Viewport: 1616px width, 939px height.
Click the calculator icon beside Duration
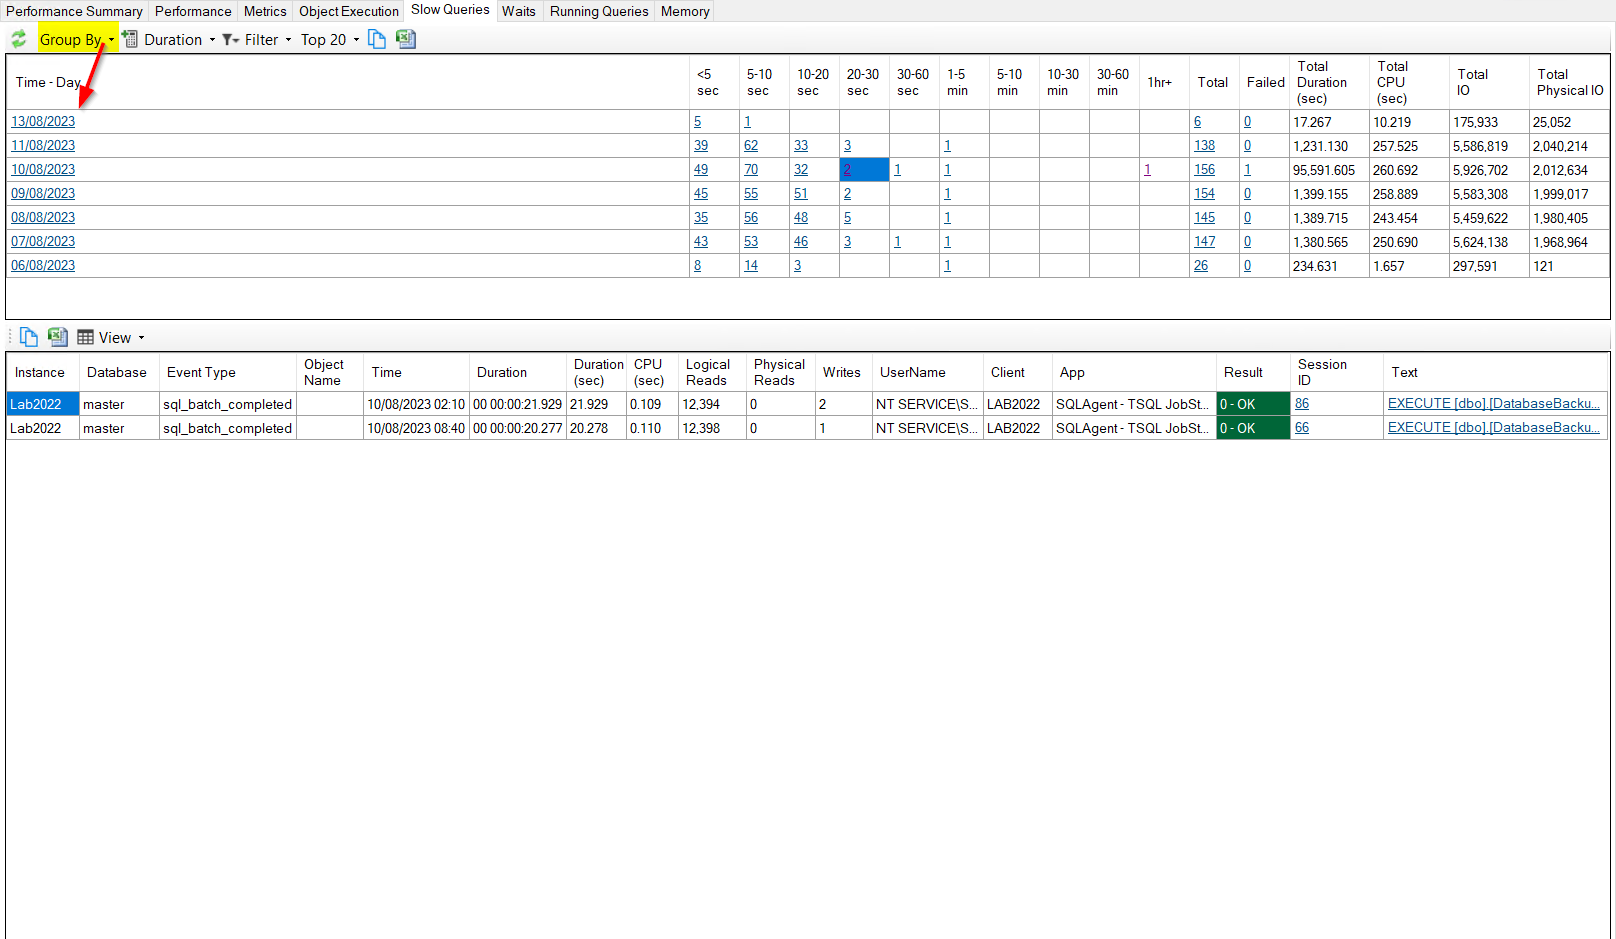click(130, 39)
